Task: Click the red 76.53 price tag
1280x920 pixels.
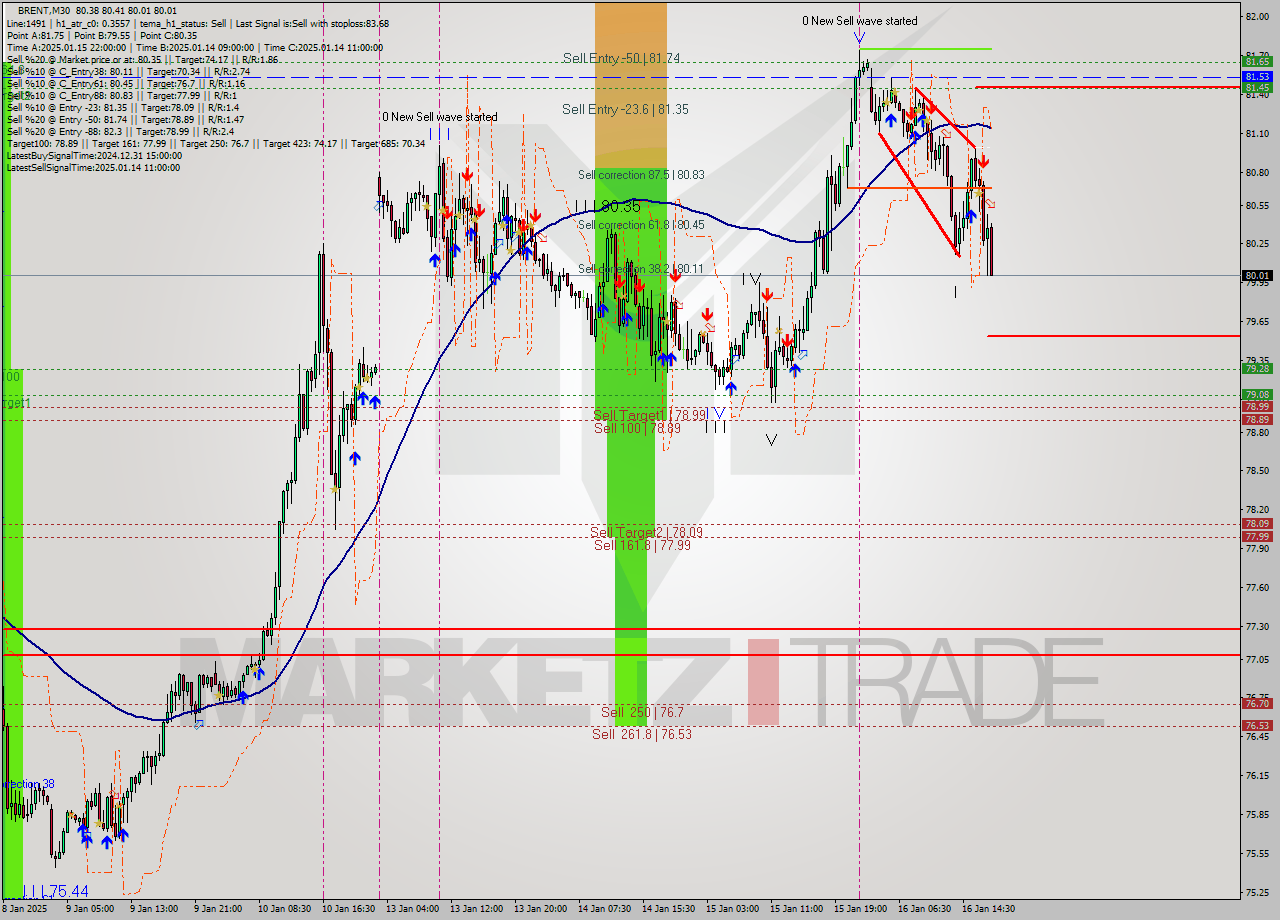Action: 1257,726
